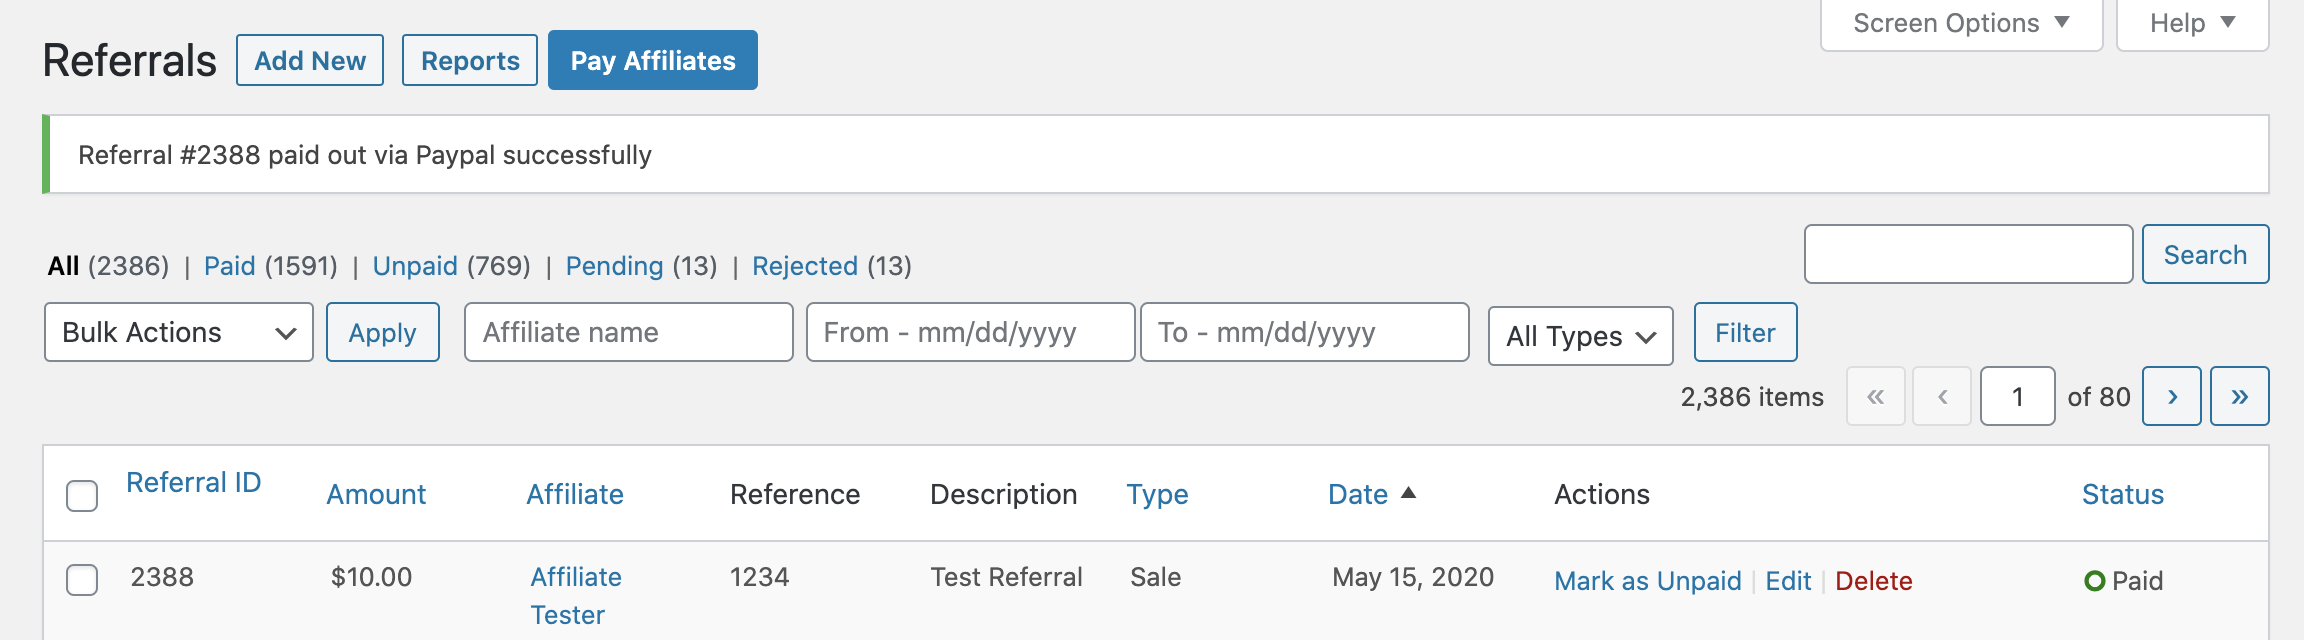Focus the Affiliate name field

(x=628, y=332)
